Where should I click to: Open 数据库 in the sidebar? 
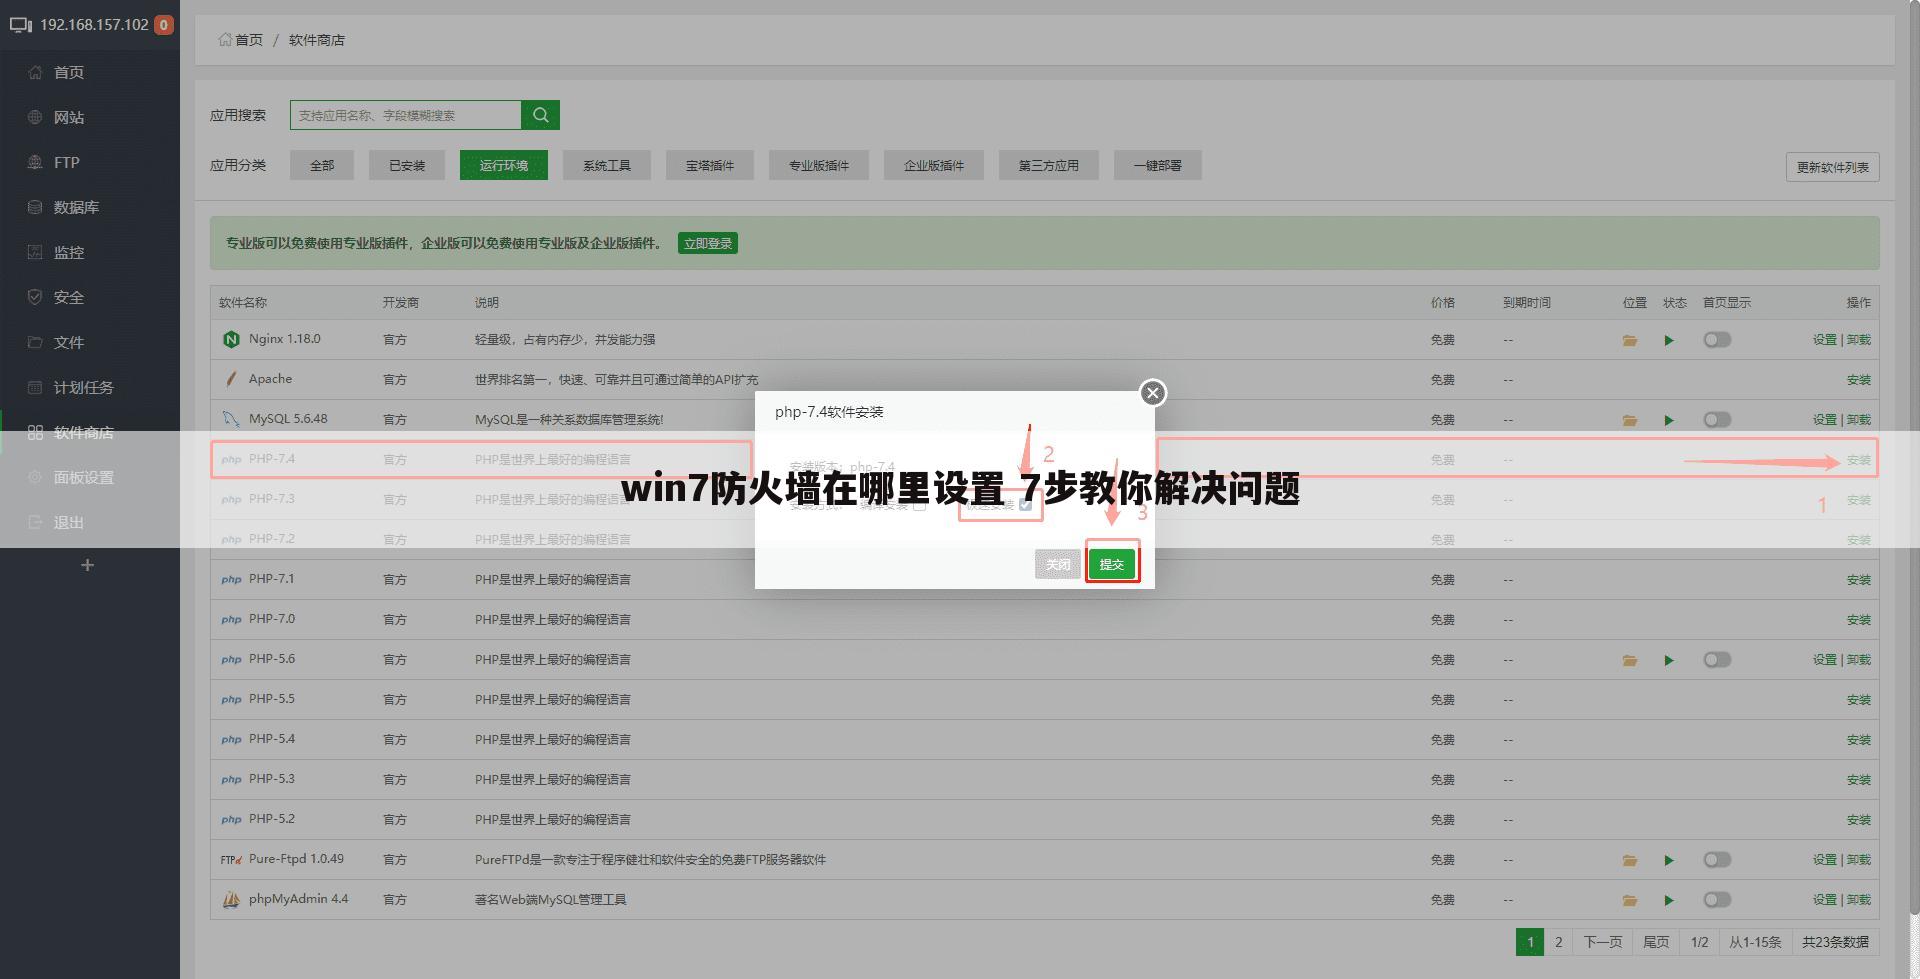76,207
